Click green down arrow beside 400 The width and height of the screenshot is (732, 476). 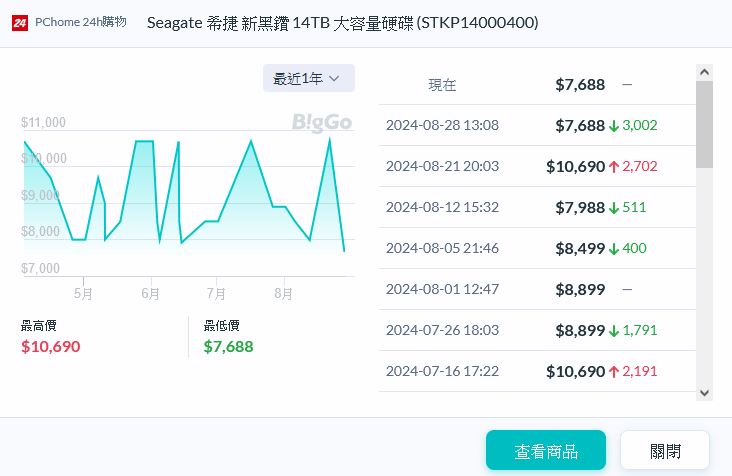tap(614, 249)
